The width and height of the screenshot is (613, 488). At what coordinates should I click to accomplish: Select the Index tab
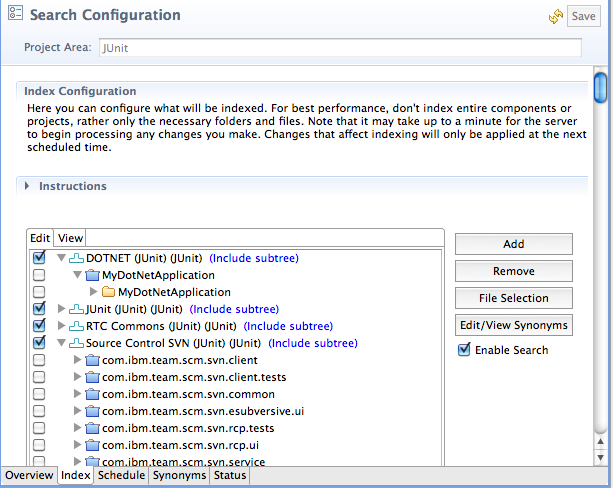click(75, 475)
